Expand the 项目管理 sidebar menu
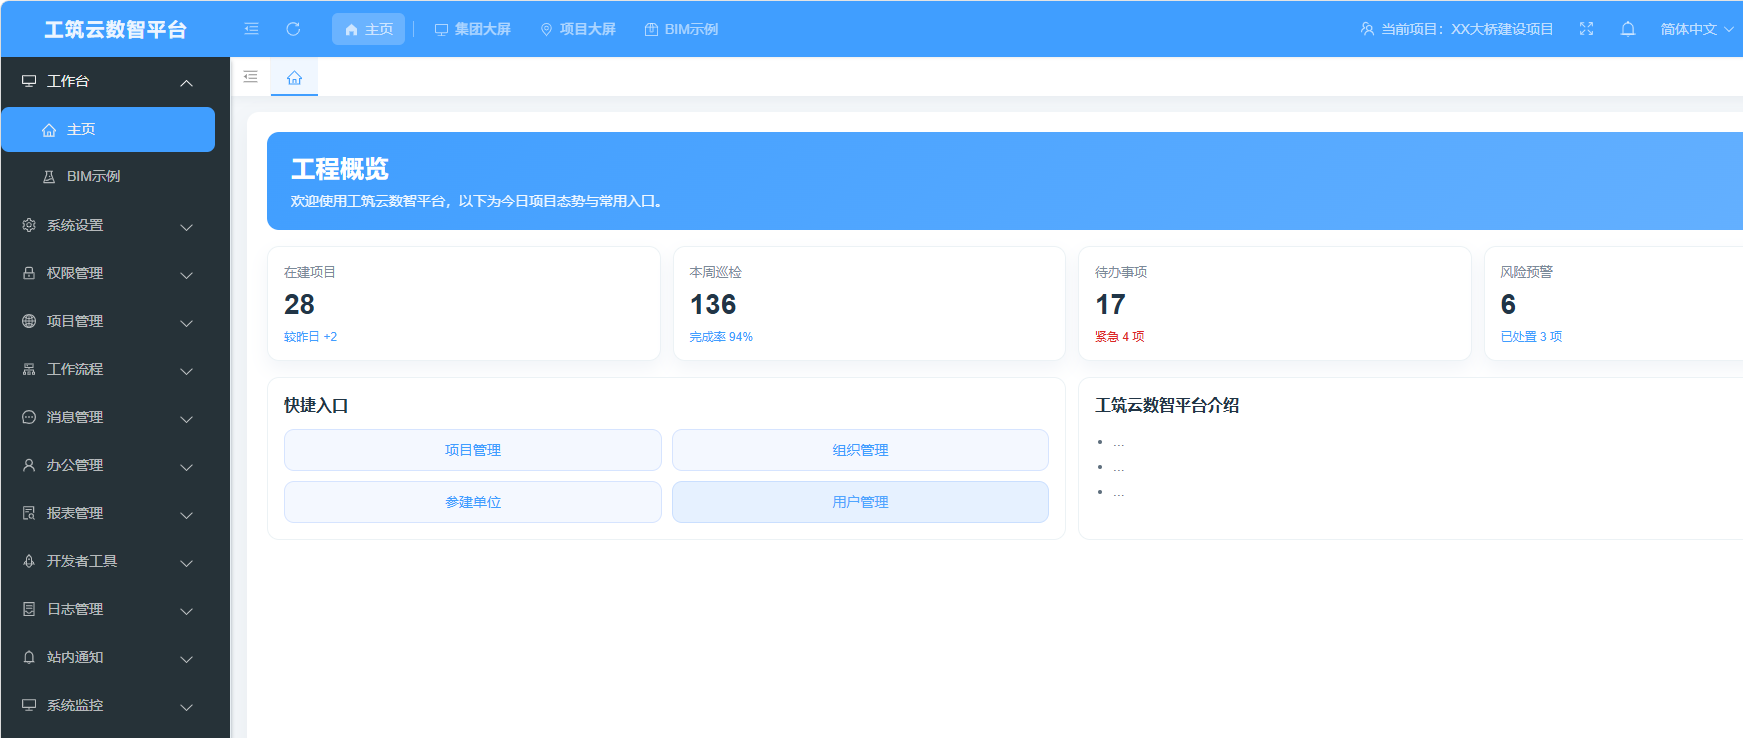The width and height of the screenshot is (1743, 738). [x=186, y=323]
